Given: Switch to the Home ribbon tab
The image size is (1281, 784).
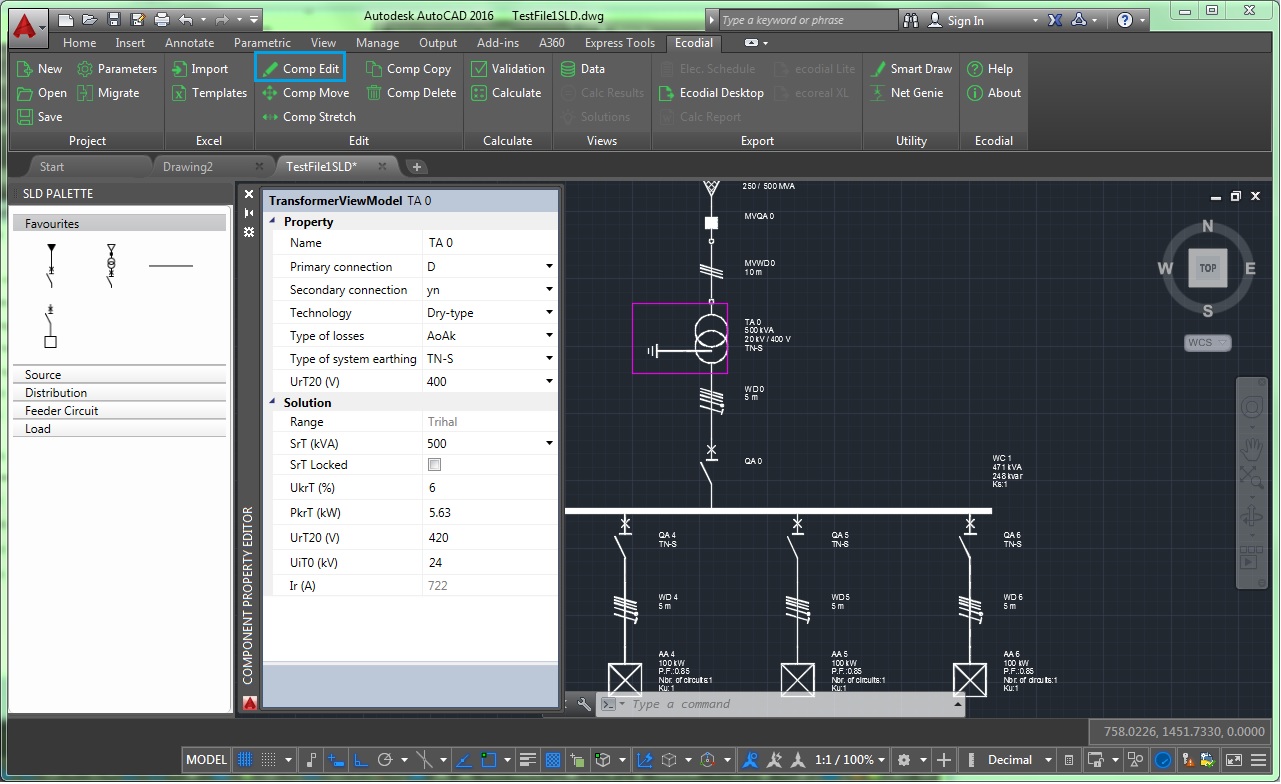Looking at the screenshot, I should 79,43.
